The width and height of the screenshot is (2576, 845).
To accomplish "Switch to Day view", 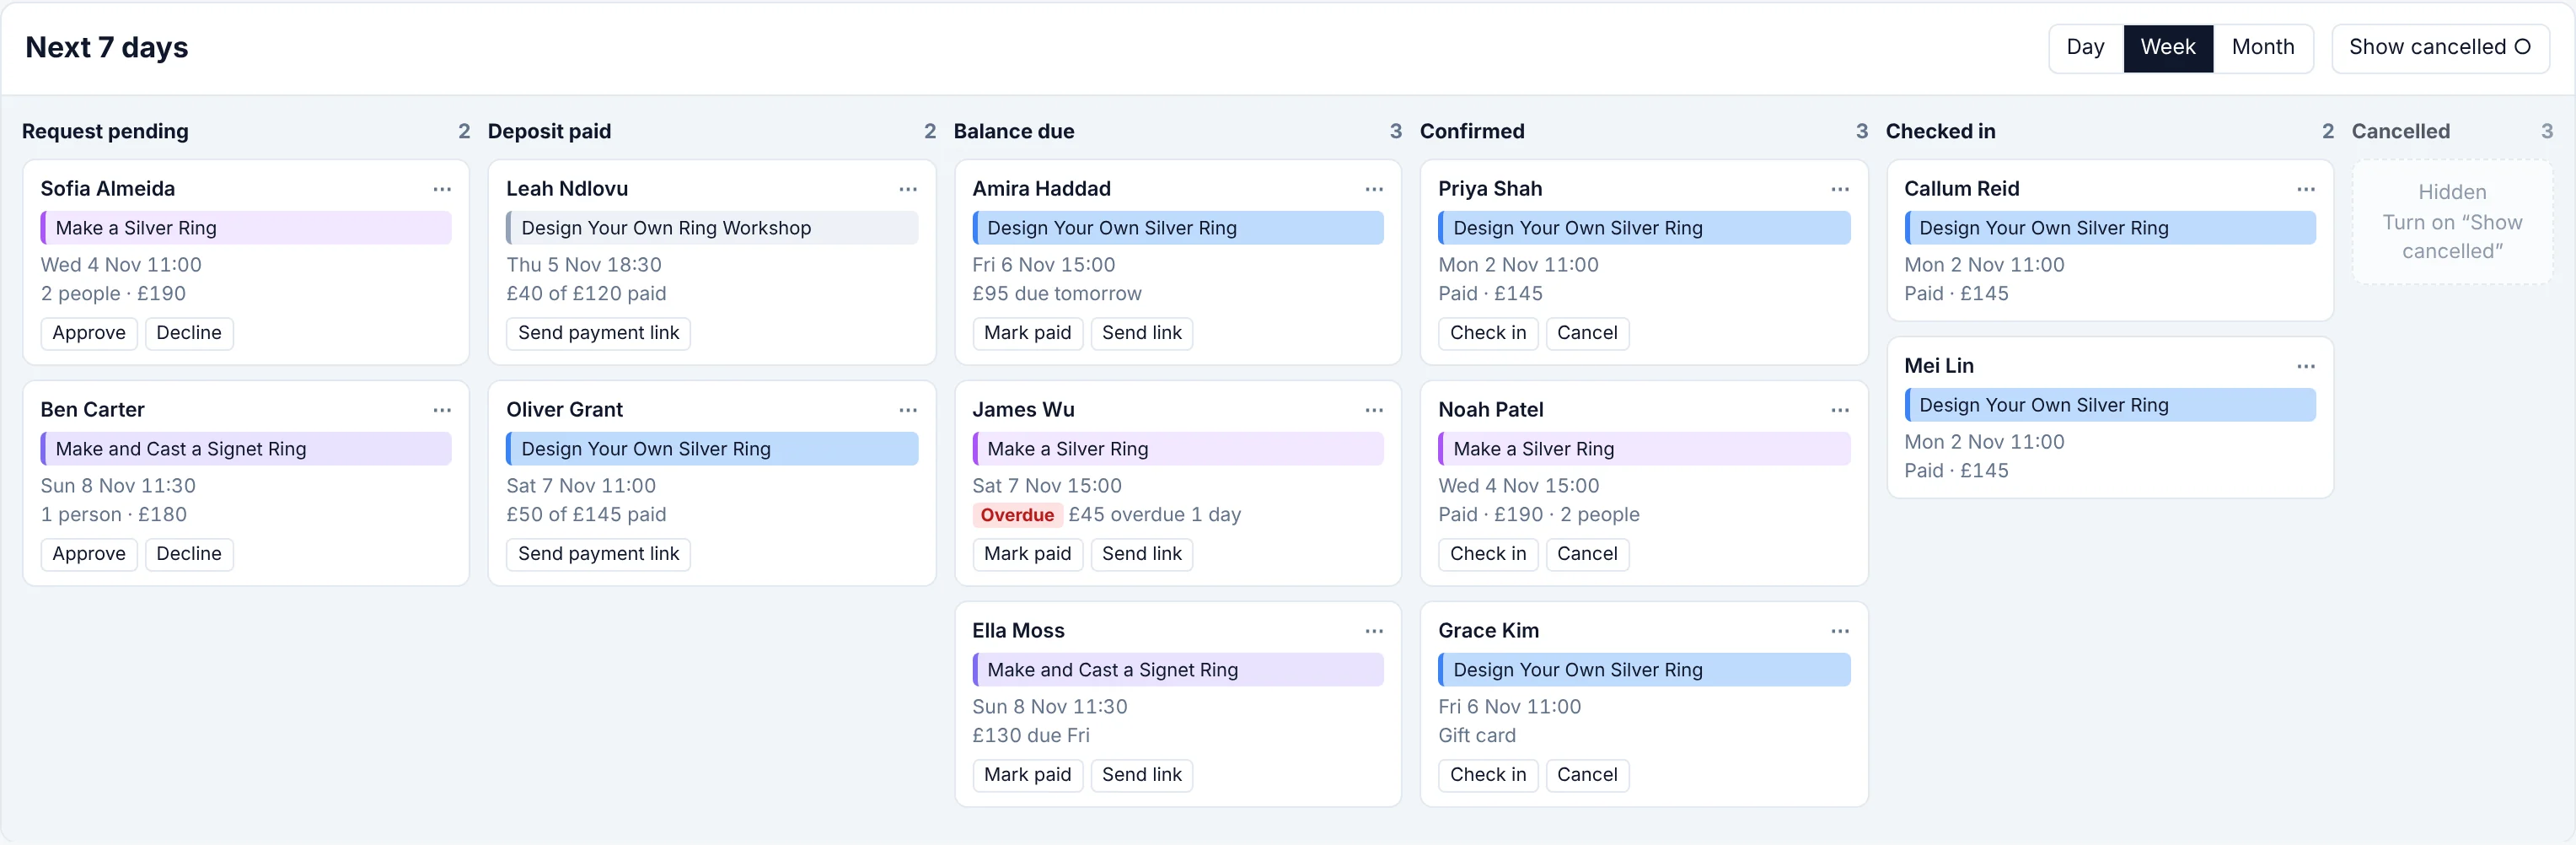I will click(x=2085, y=48).
